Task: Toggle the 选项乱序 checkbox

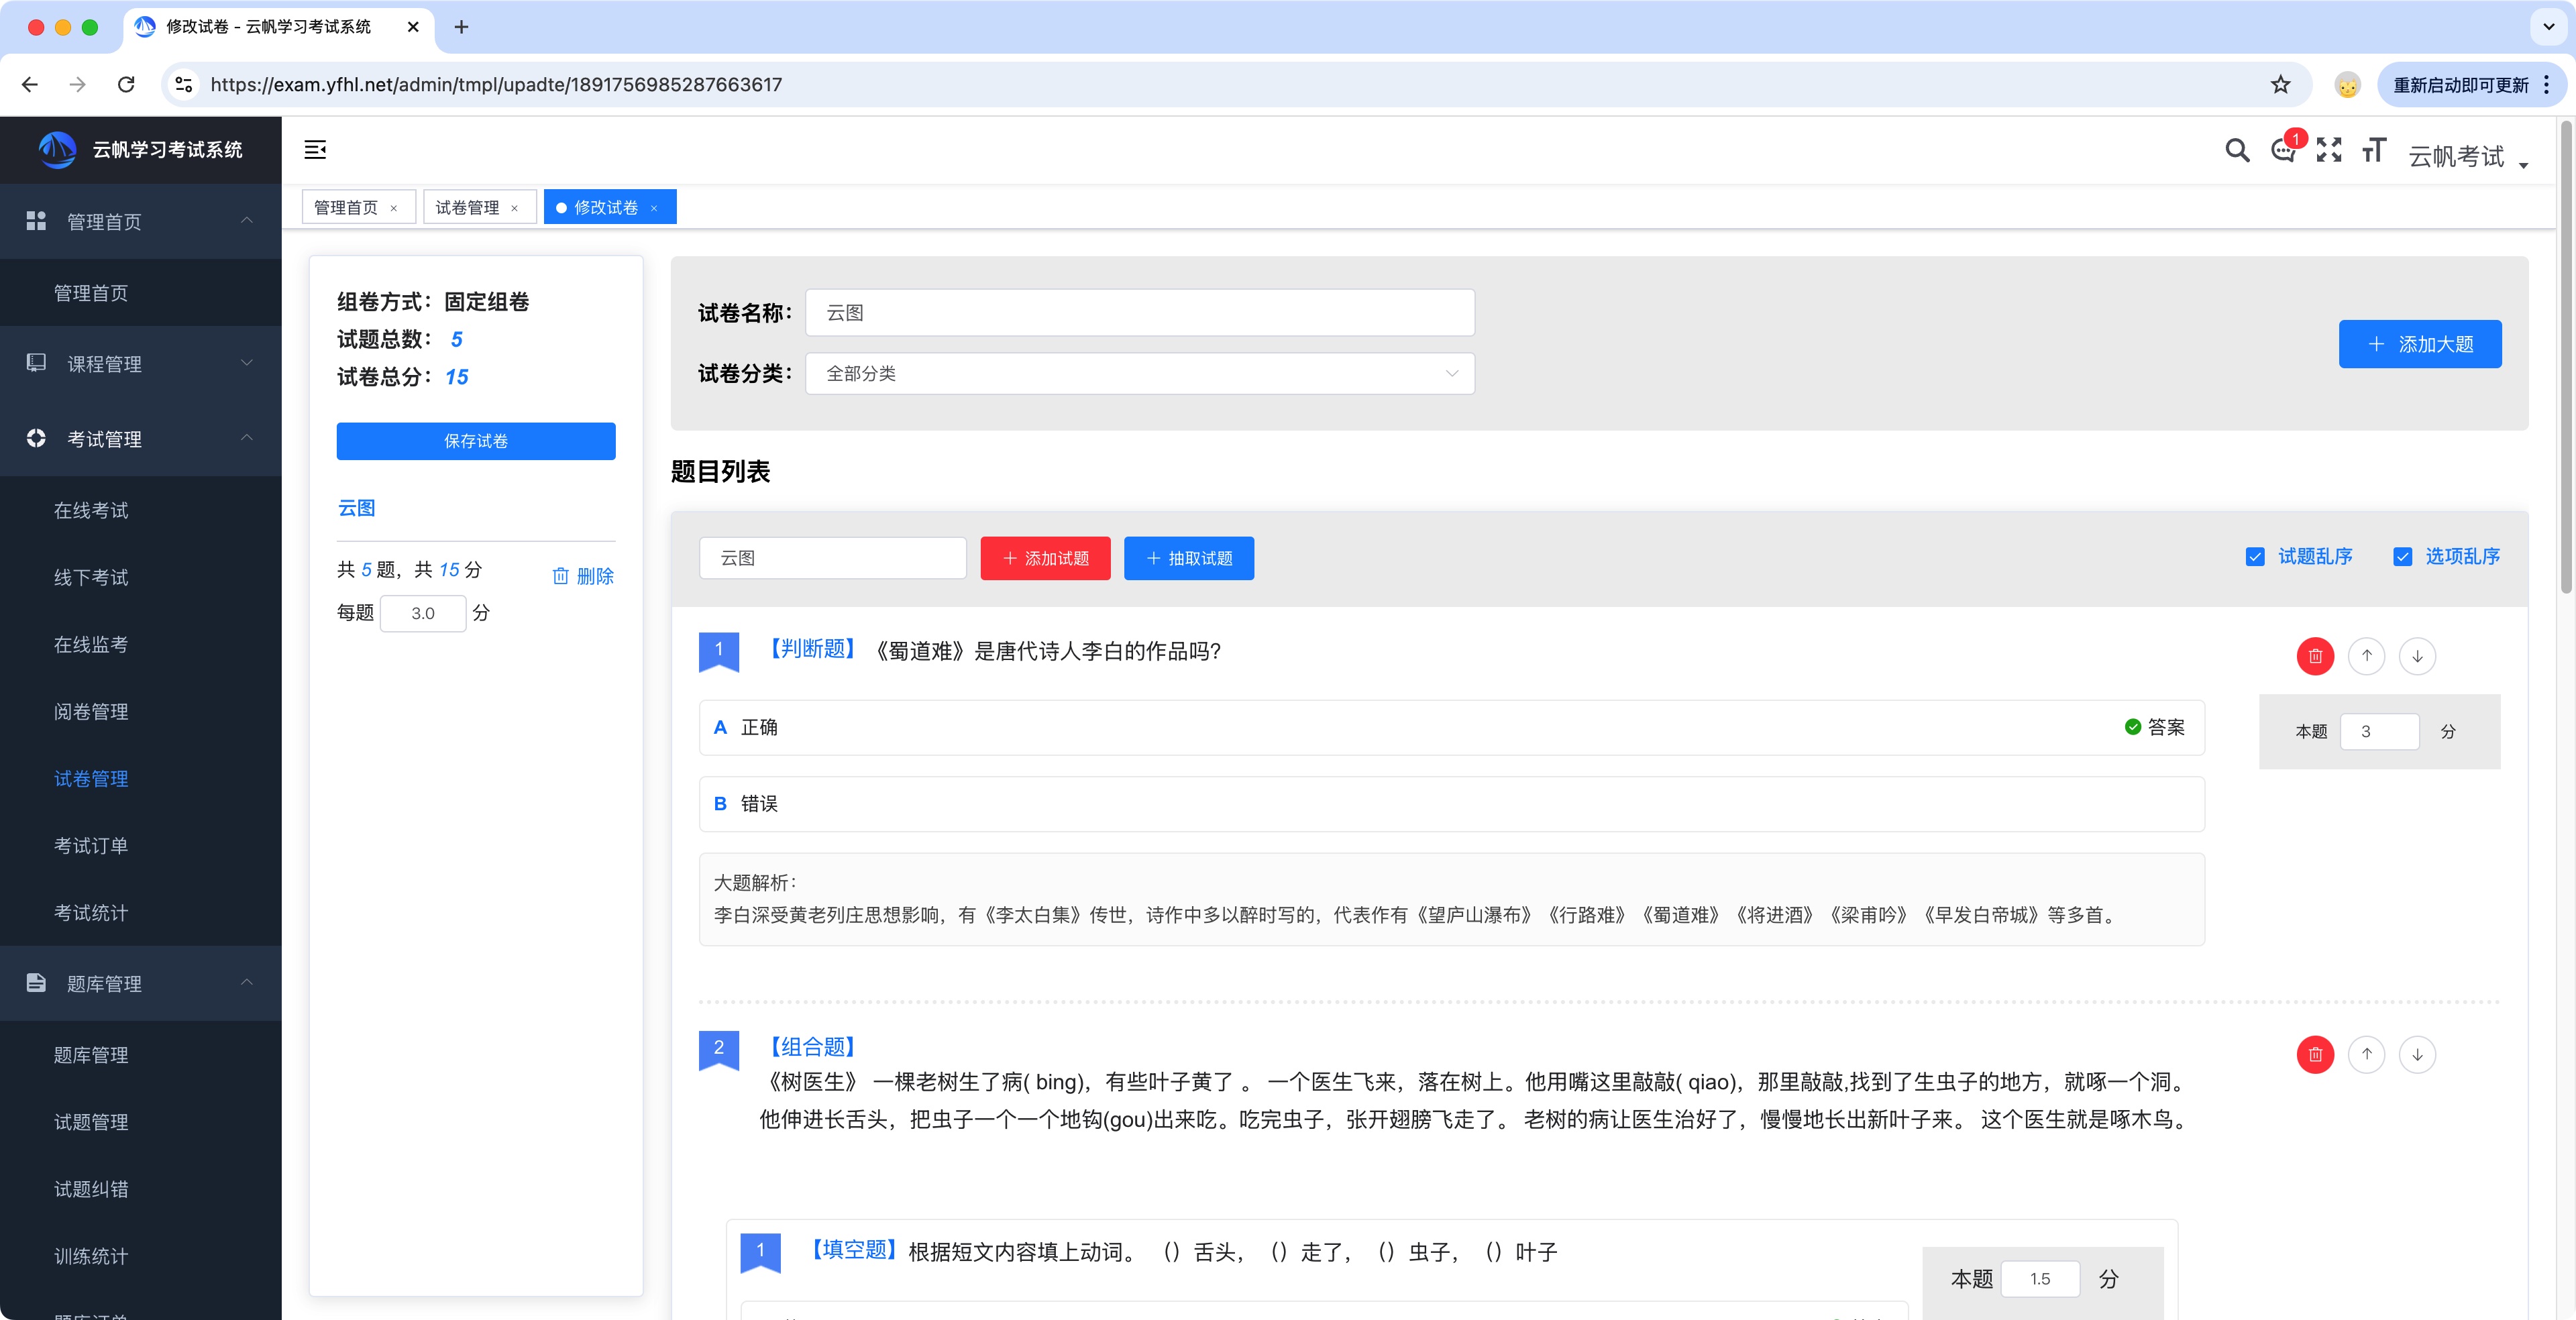Action: pyautogui.click(x=2402, y=557)
